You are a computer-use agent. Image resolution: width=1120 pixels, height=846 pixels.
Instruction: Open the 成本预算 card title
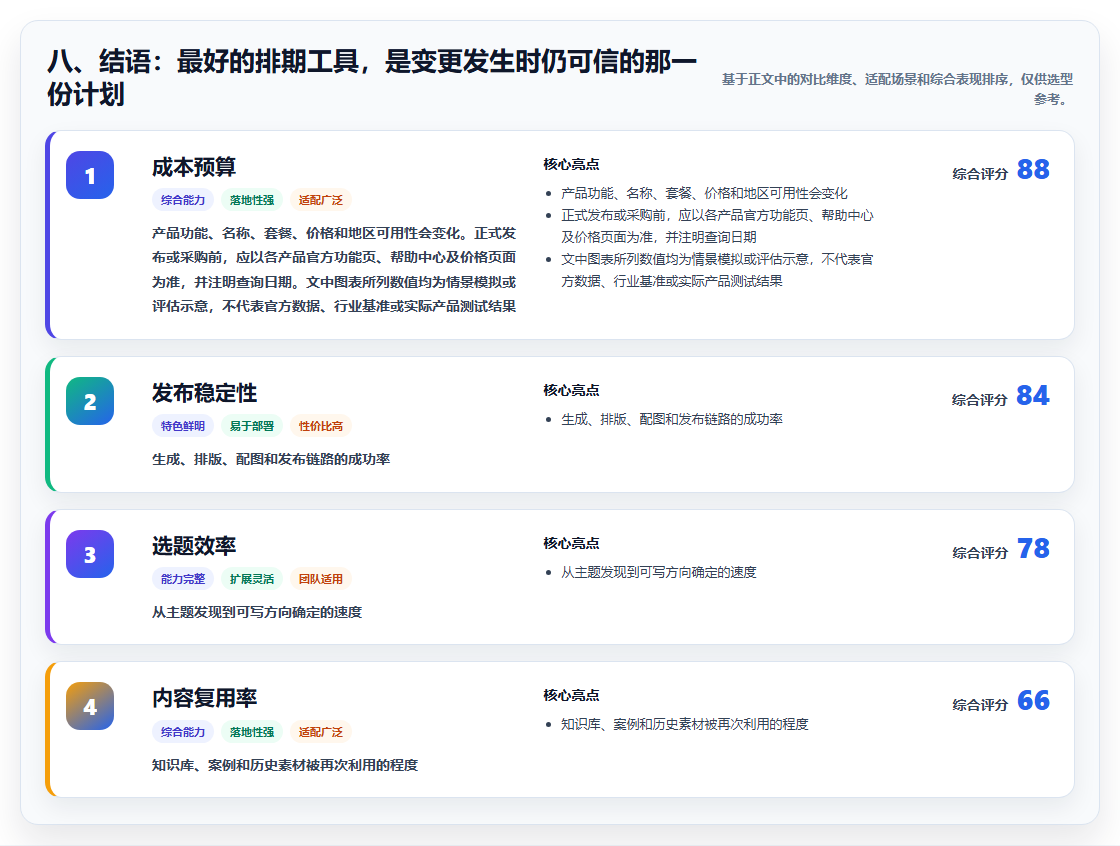194,167
